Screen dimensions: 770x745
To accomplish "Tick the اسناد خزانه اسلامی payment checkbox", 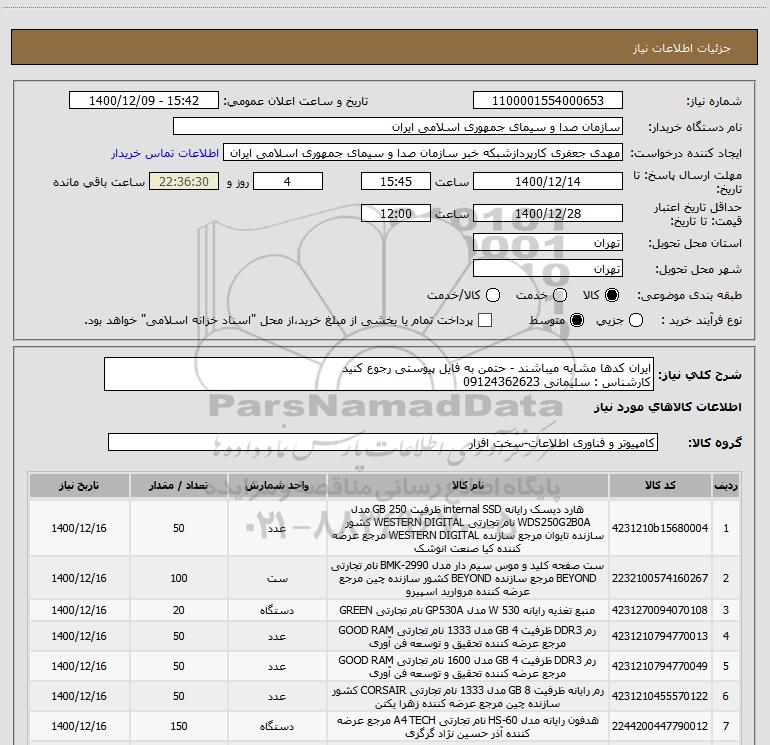I will [x=485, y=320].
